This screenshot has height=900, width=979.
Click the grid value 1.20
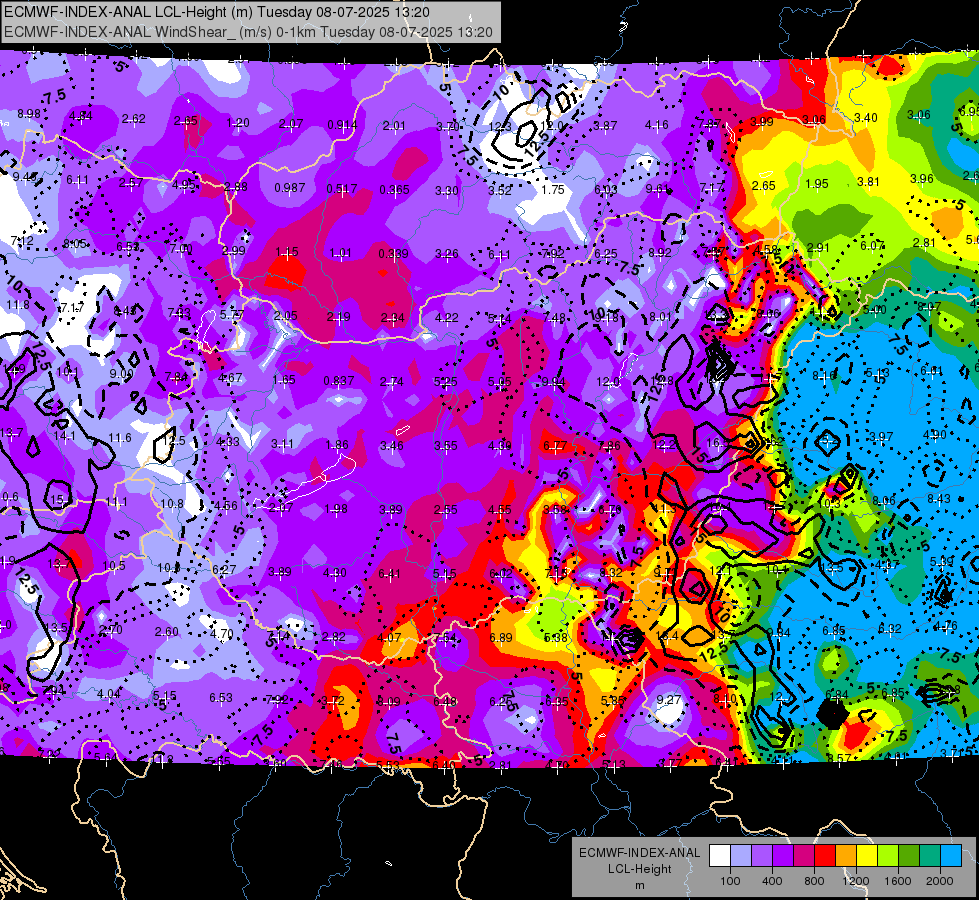238,122
